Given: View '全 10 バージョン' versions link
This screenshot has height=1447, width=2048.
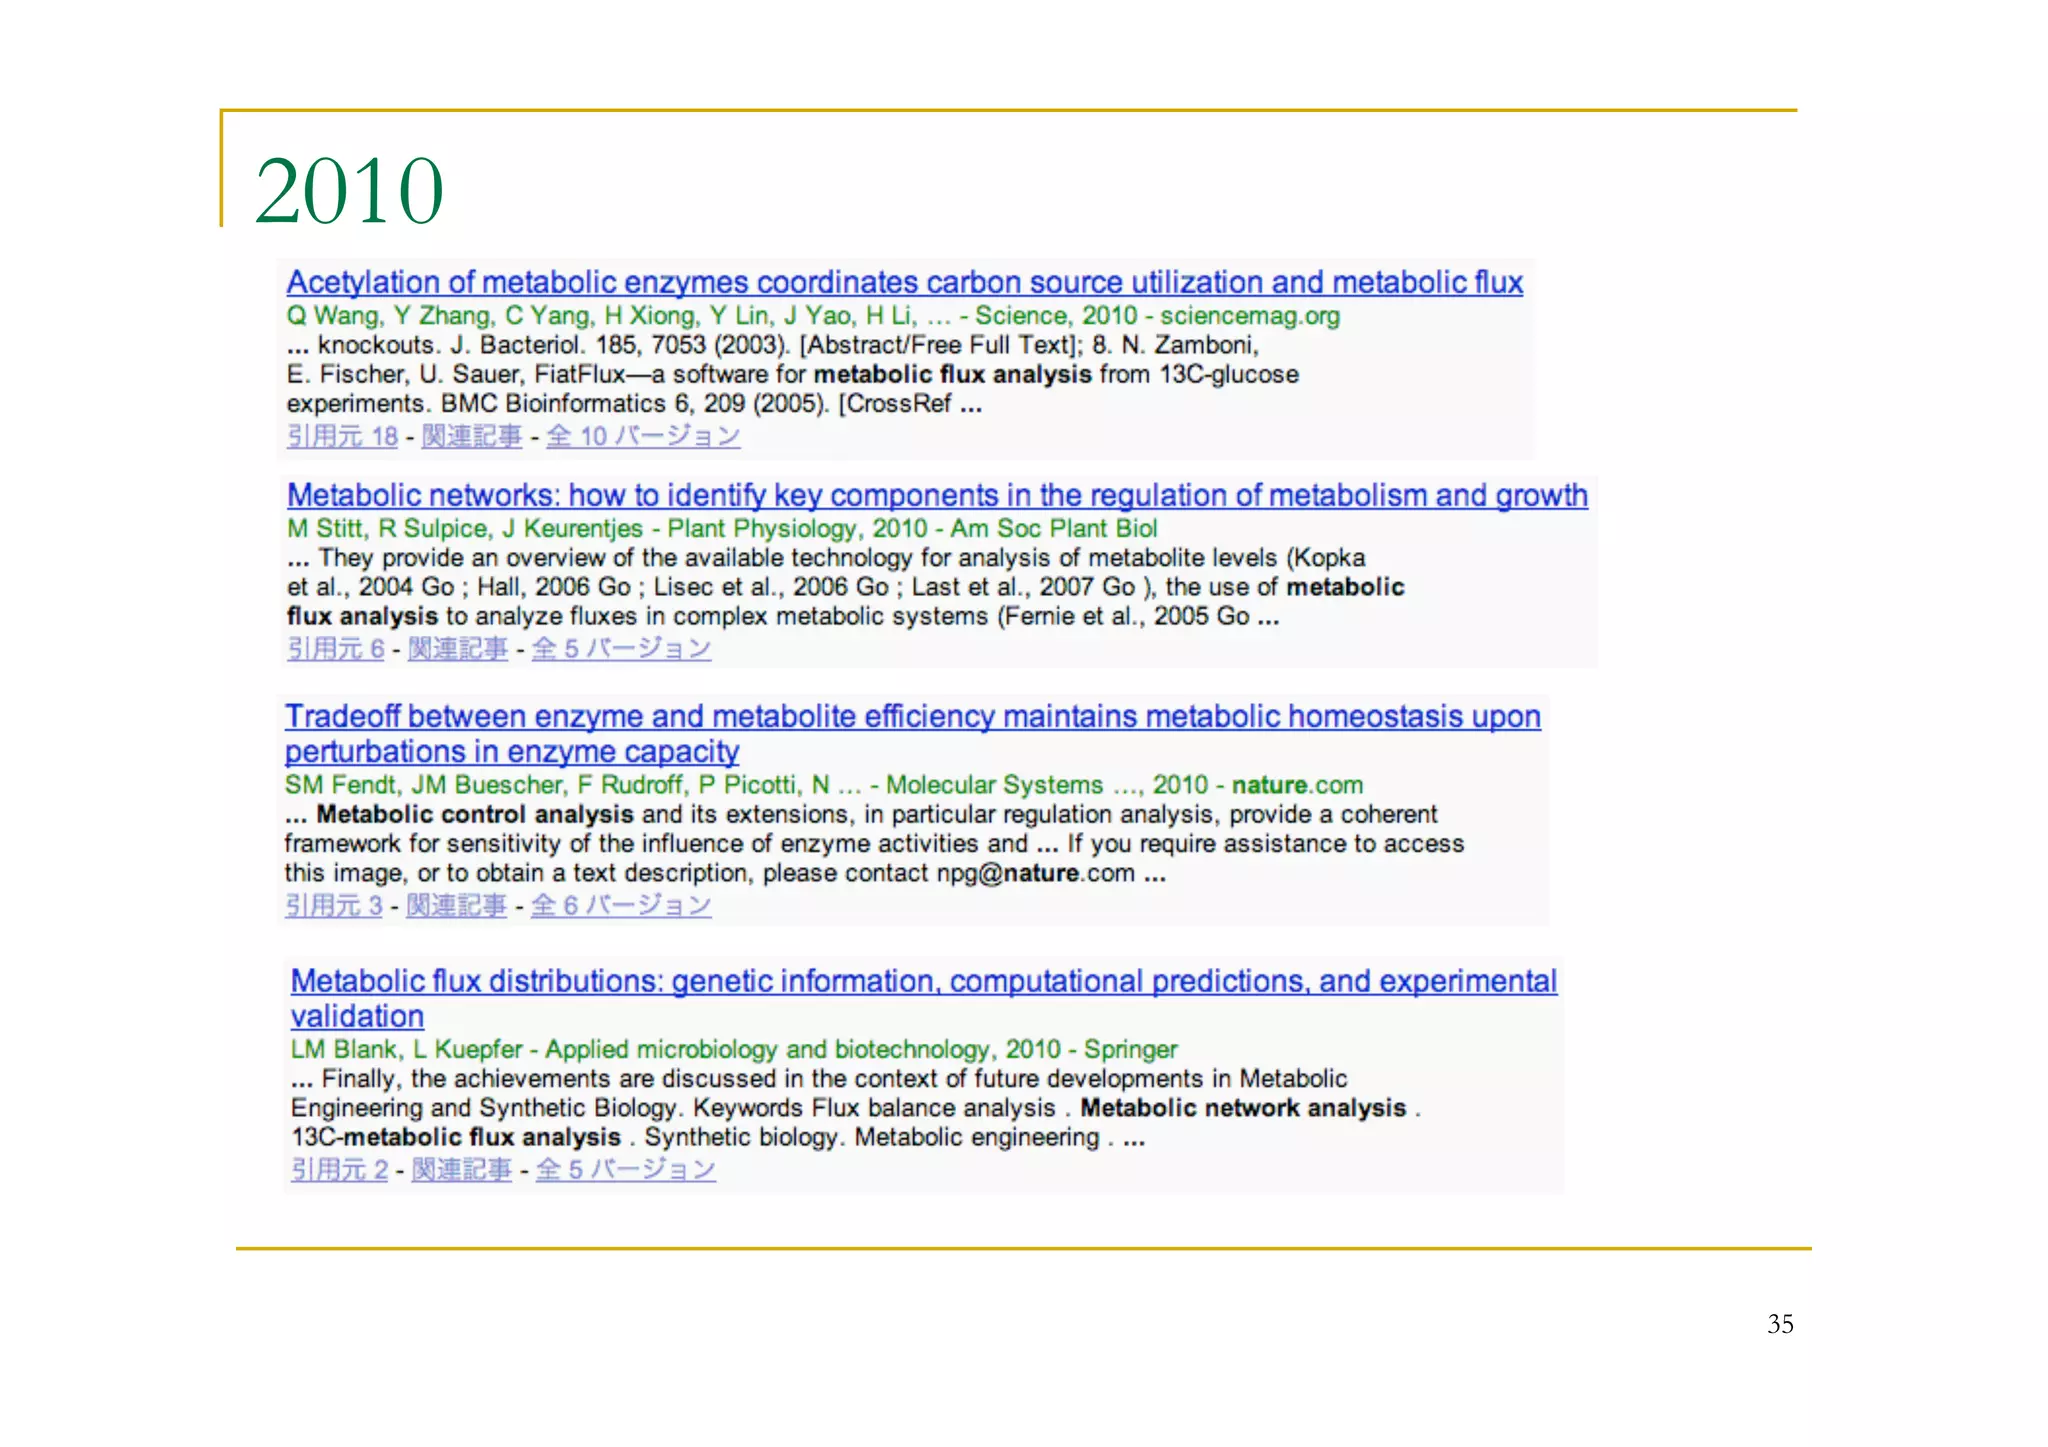Looking at the screenshot, I should 643,437.
